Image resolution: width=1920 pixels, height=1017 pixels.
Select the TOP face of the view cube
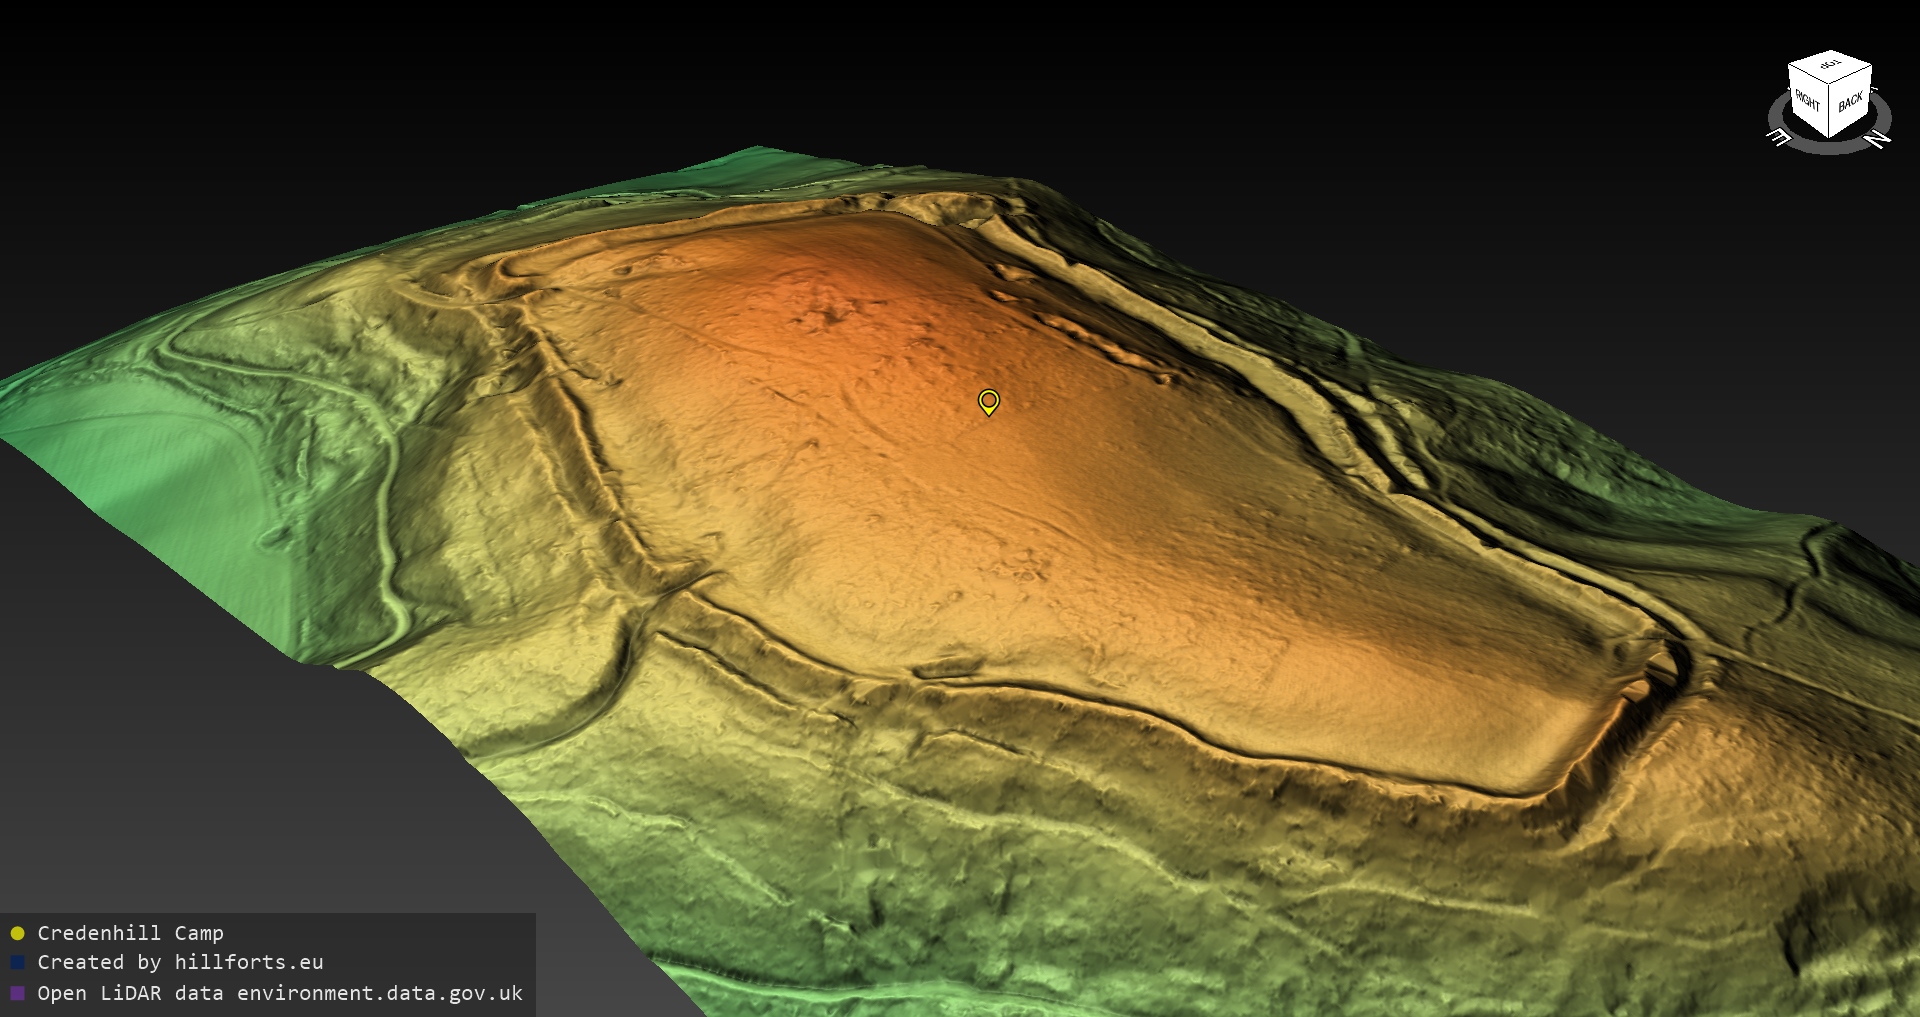pos(1830,65)
